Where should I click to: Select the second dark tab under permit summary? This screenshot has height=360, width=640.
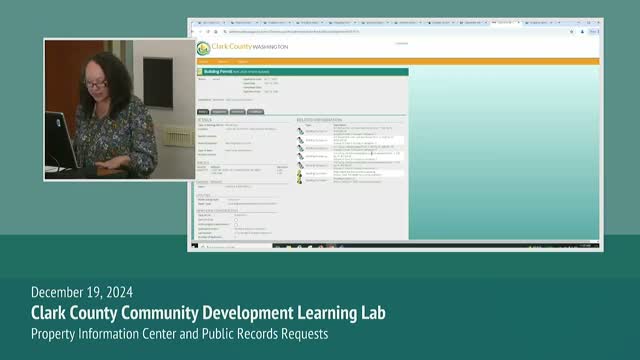coord(219,111)
